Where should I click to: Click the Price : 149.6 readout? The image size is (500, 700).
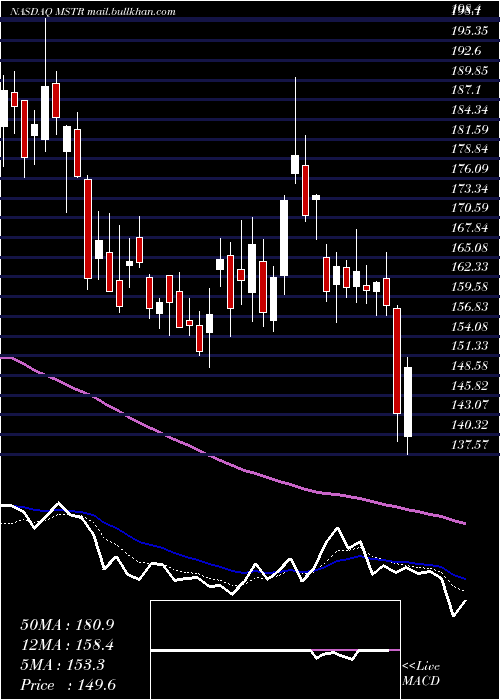coord(68,685)
